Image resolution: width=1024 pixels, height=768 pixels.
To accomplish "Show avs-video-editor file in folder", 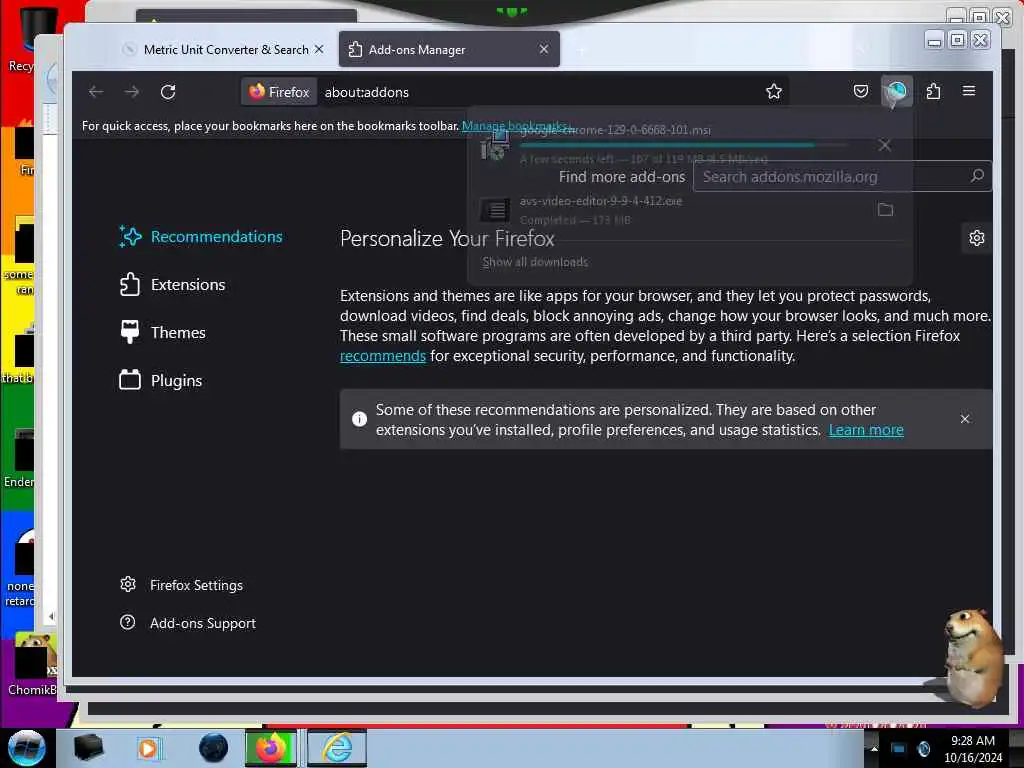I will [886, 210].
